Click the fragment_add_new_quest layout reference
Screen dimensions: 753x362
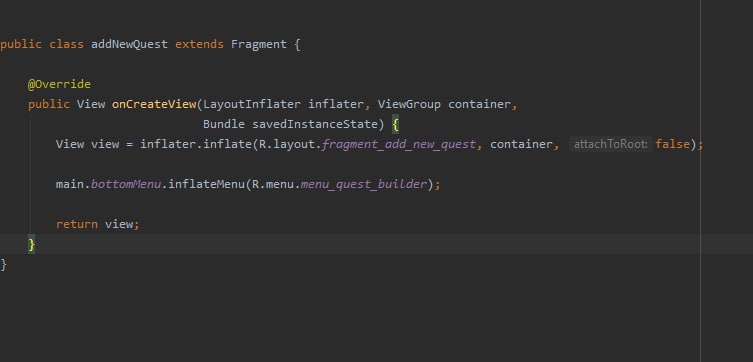[x=399, y=145]
